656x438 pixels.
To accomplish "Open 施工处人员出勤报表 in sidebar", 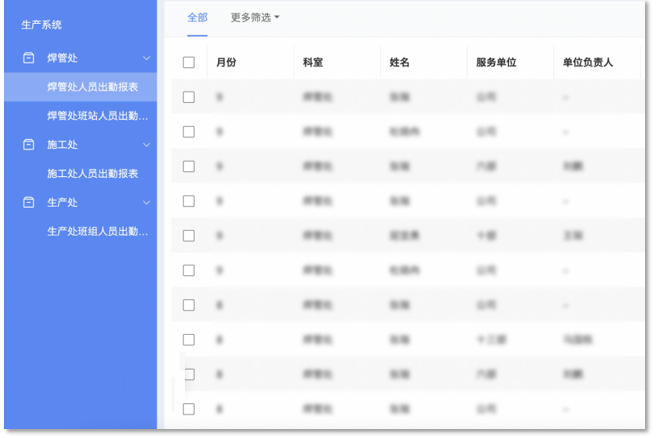I will click(x=80, y=174).
